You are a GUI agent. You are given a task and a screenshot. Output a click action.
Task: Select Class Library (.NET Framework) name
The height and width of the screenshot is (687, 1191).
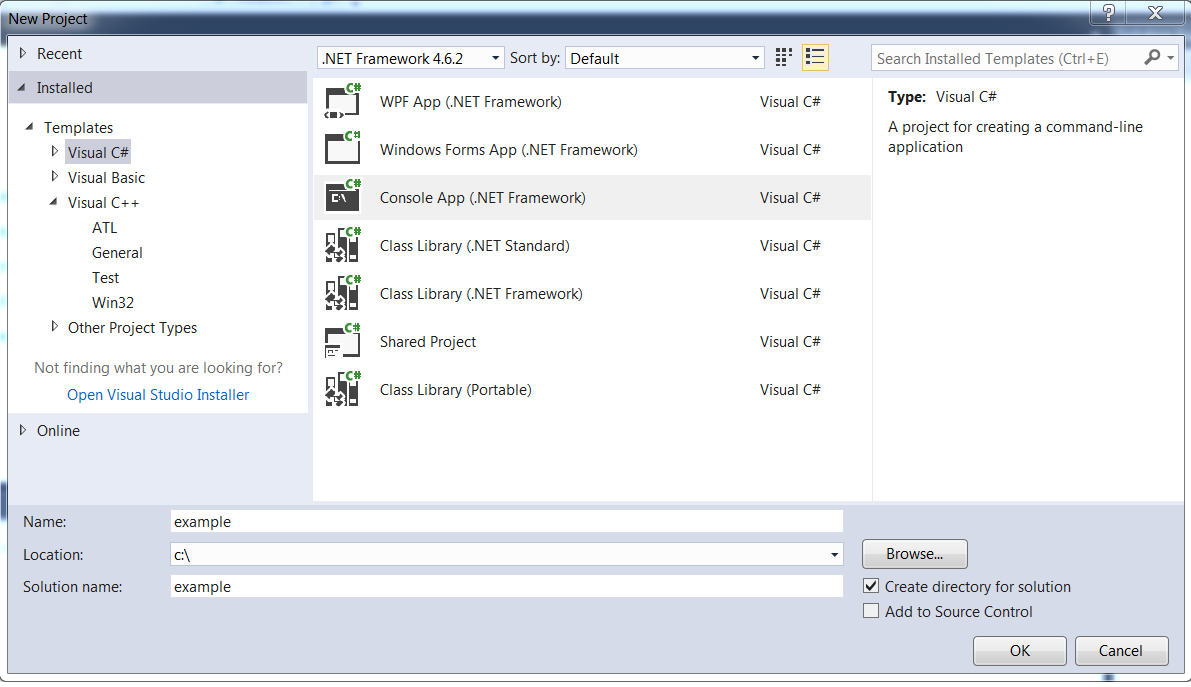click(x=482, y=293)
